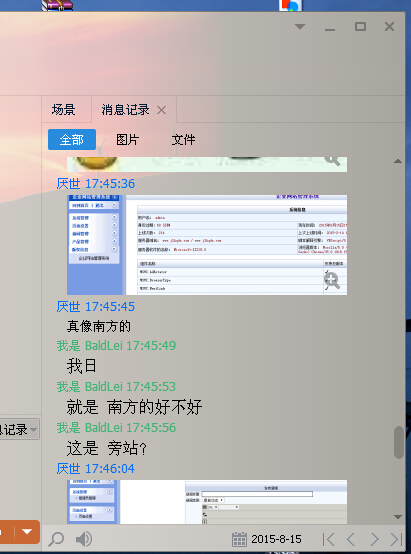Screen dimensions: 411x554
Task: Switch to the 场景 tab
Action: 64,110
